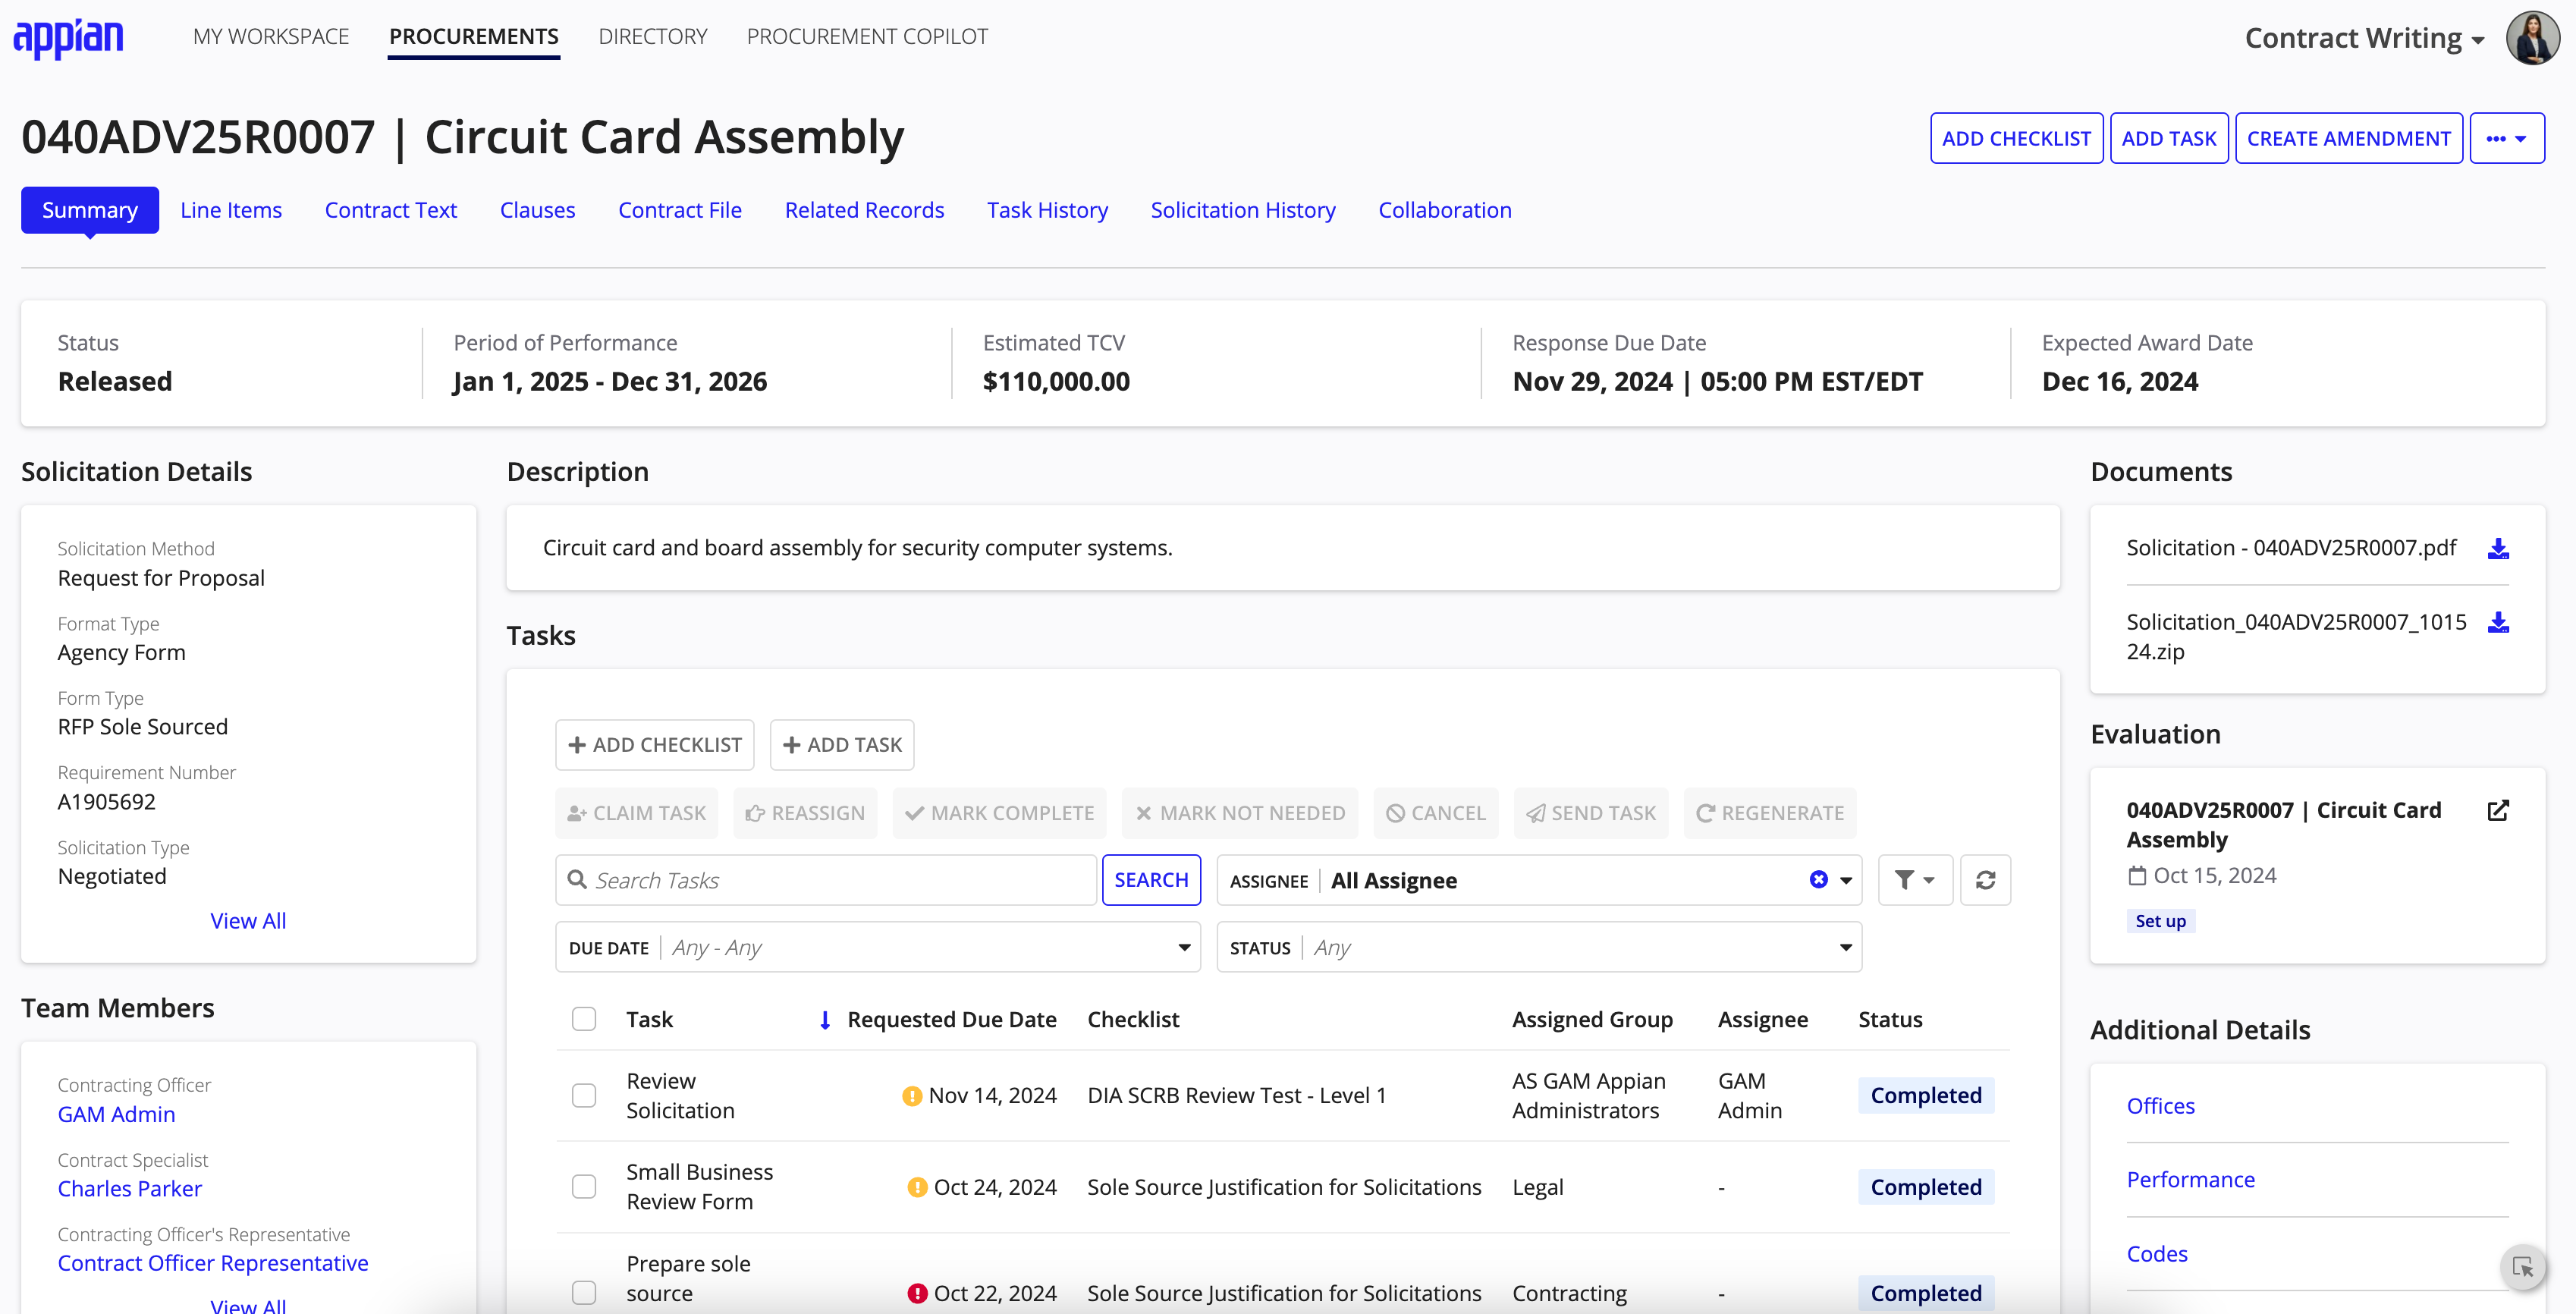This screenshot has height=1314, width=2576.
Task: Click the Regenerate button
Action: (1770, 813)
